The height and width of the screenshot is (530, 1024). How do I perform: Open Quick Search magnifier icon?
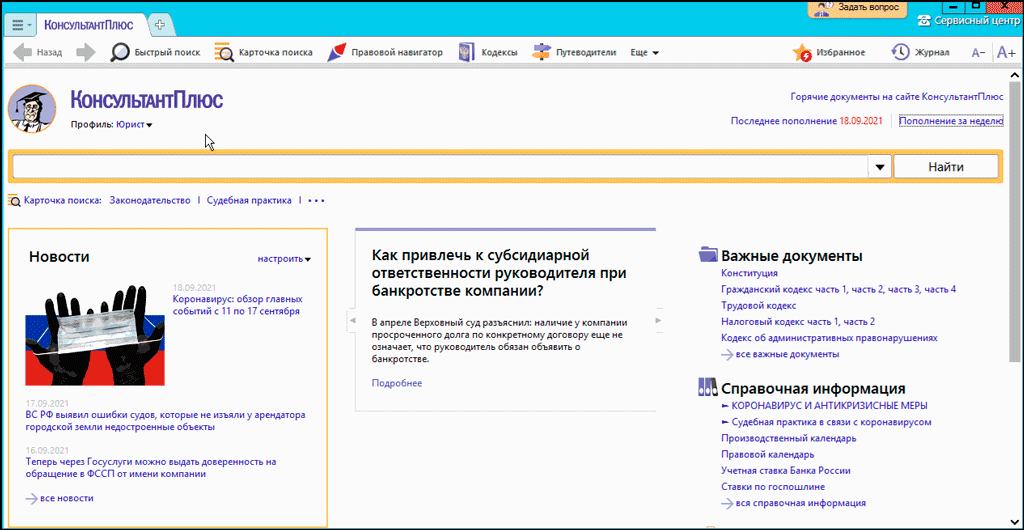[x=120, y=52]
